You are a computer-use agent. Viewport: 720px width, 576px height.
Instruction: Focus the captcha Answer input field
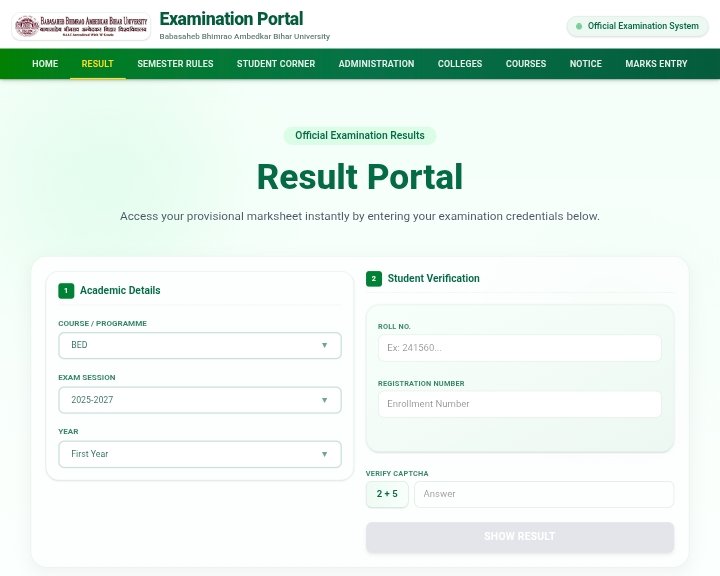(544, 494)
